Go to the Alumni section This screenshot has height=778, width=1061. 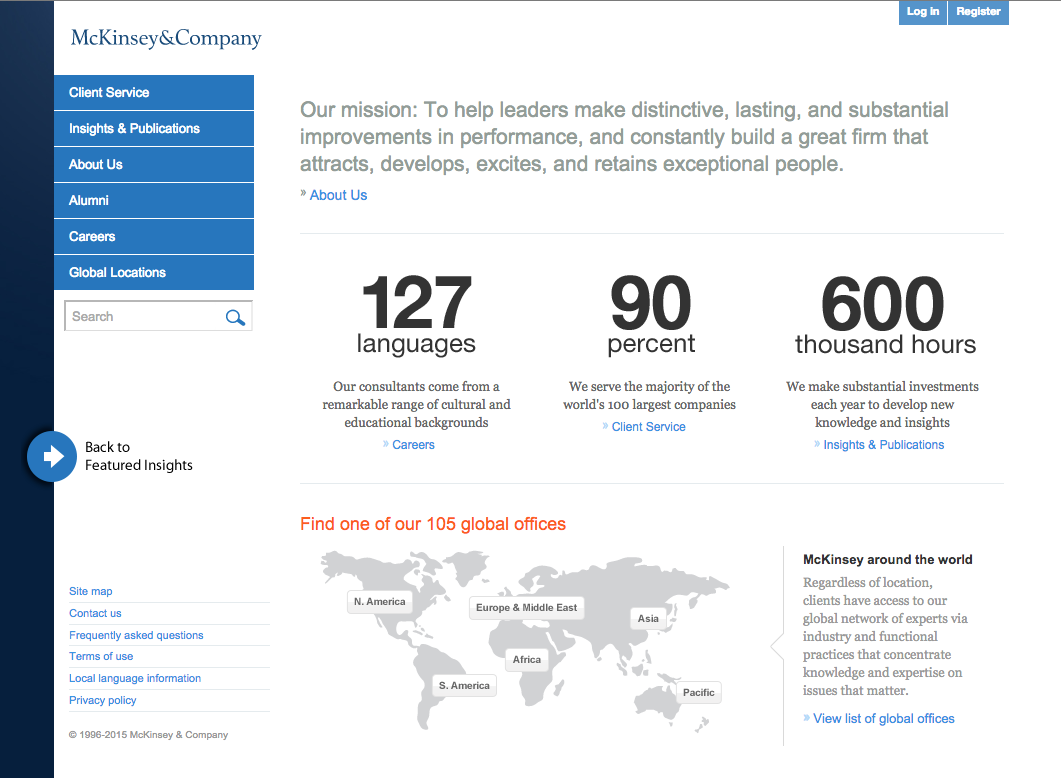[154, 200]
